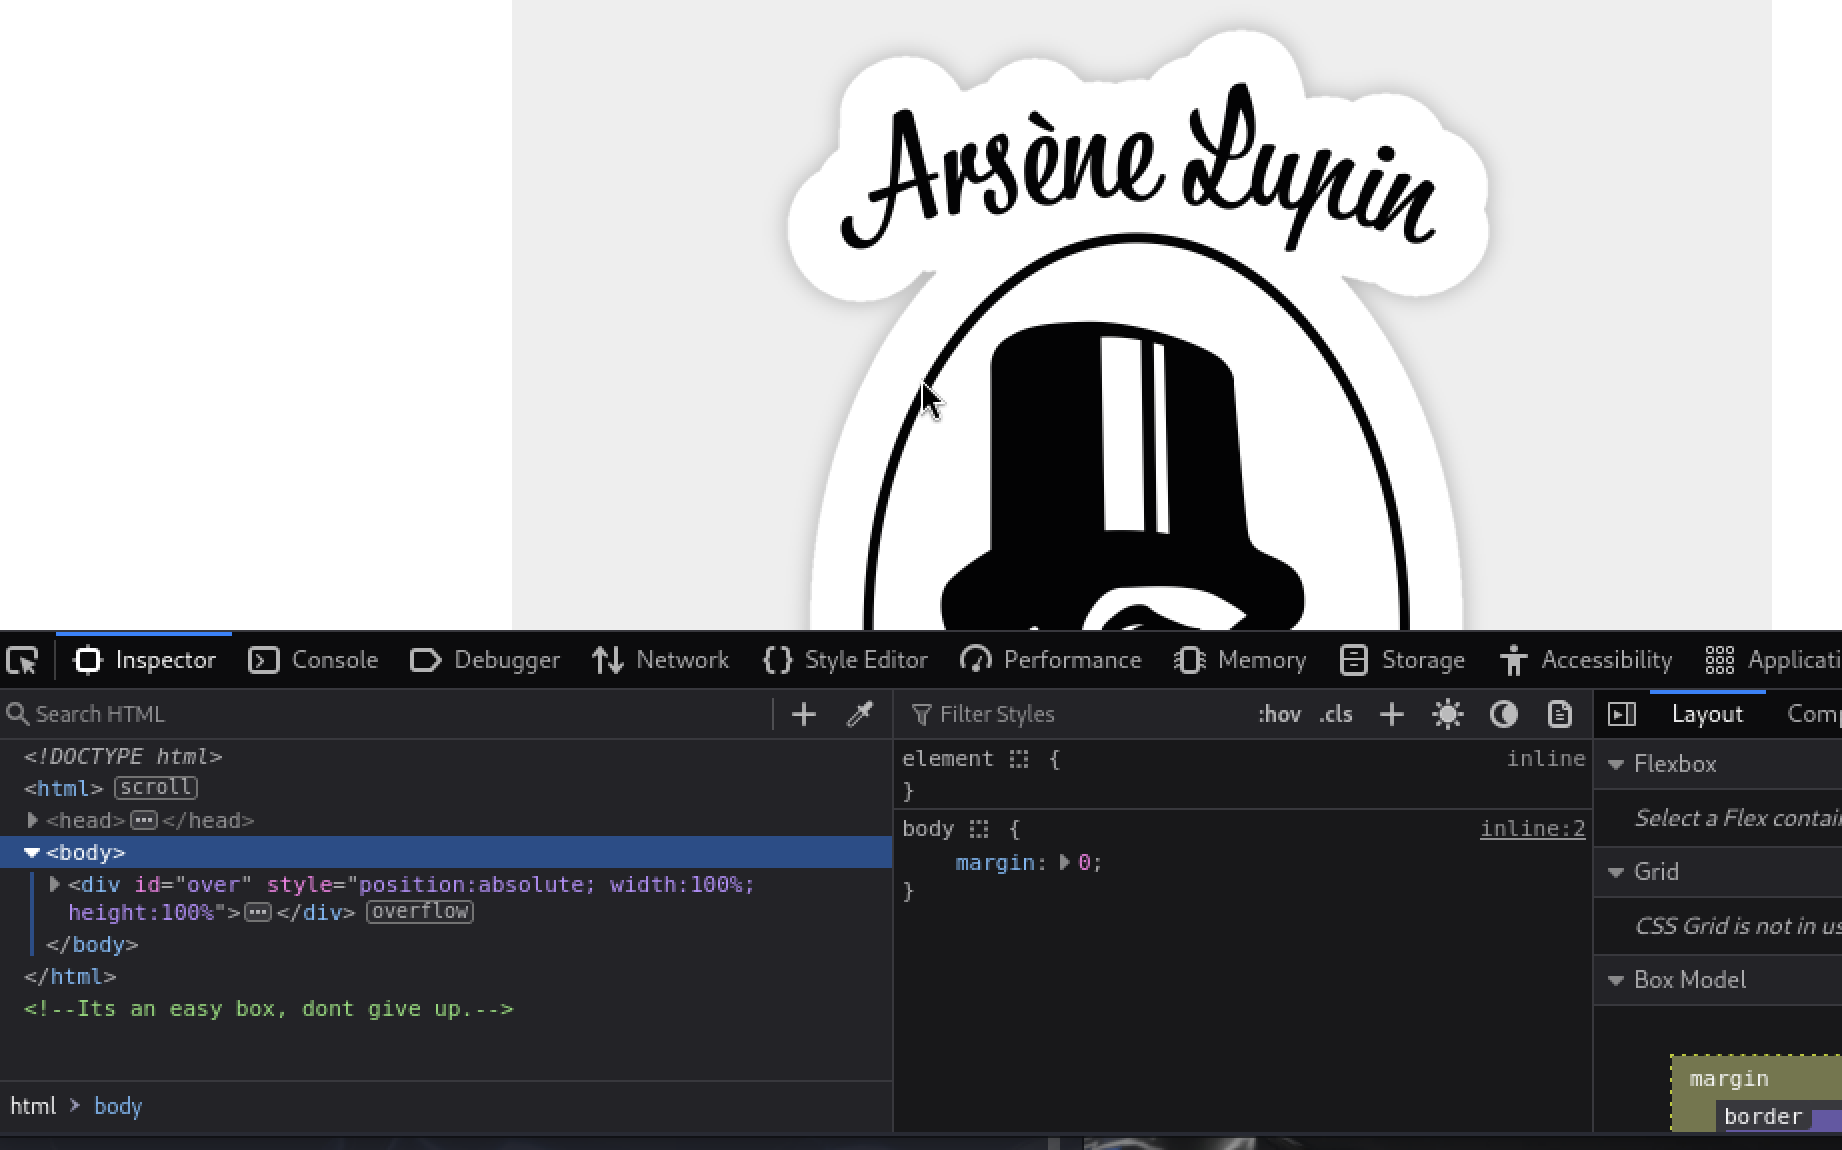Collapse the sidebar pane toggle icon
The image size is (1842, 1150).
coord(1621,714)
